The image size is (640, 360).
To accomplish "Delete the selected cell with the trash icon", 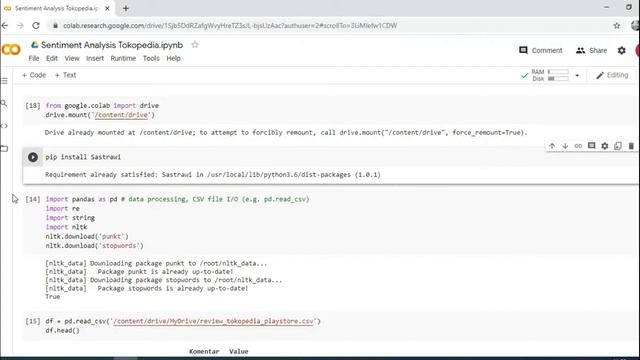I will 631,146.
